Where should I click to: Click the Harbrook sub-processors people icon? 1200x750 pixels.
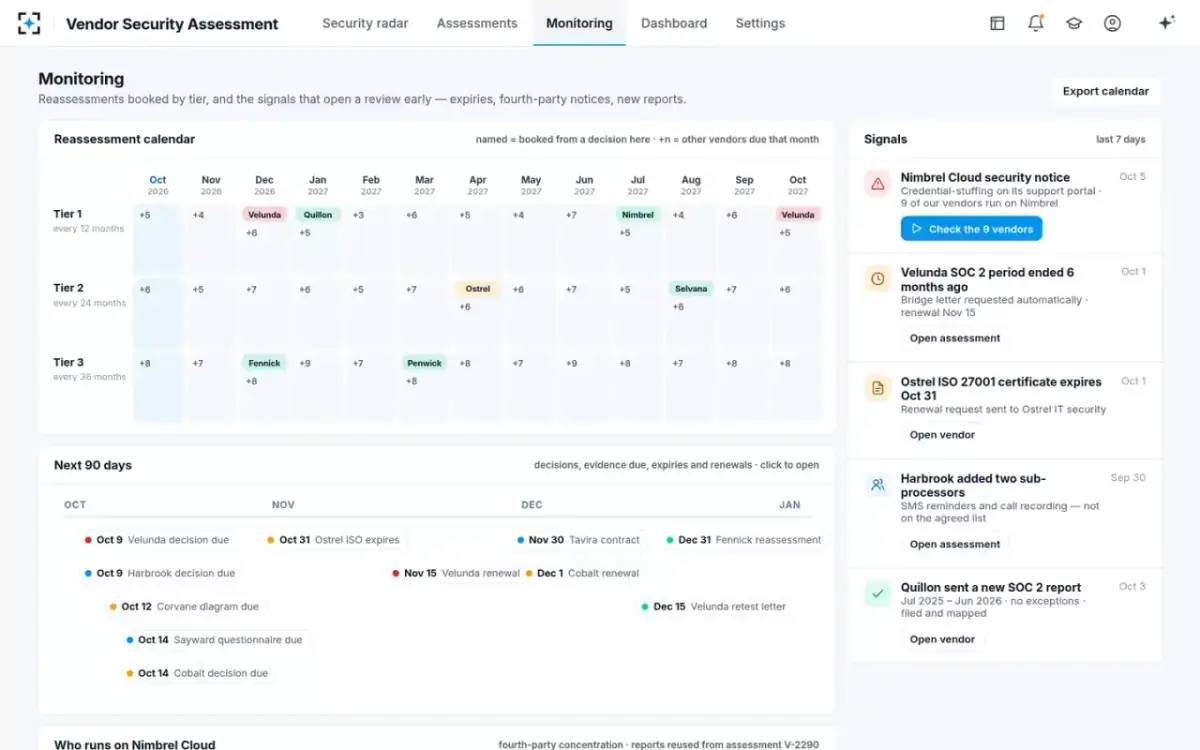[x=877, y=485]
